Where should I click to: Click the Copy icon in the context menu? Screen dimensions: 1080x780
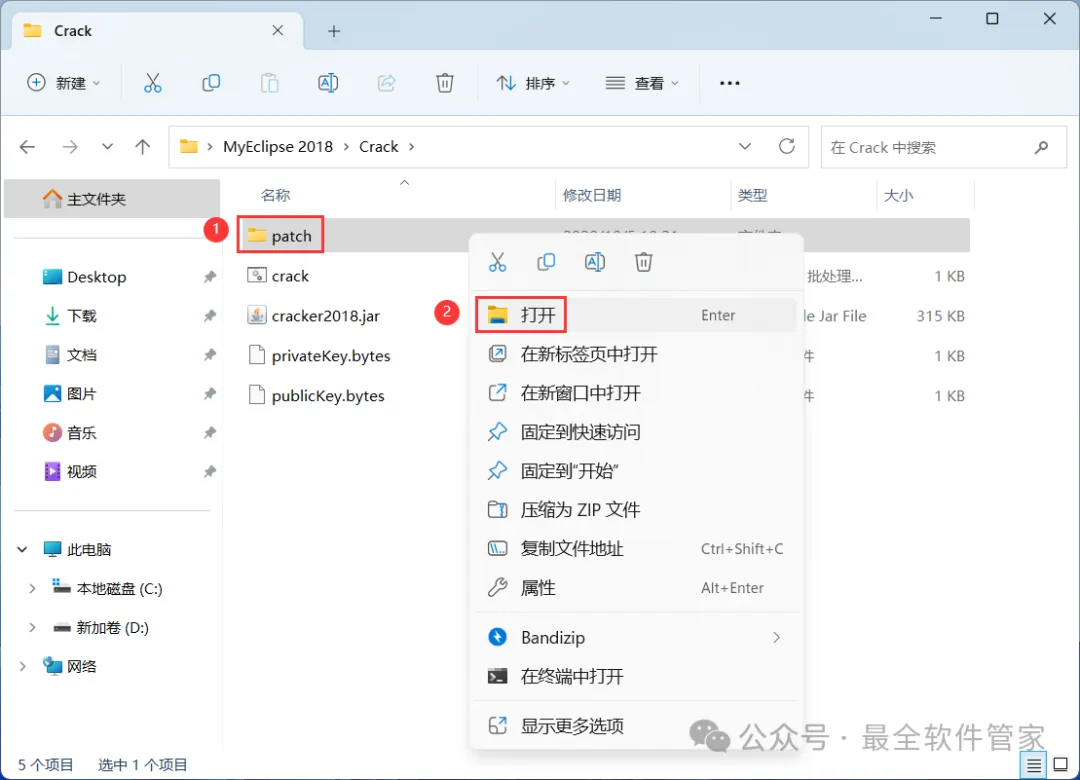point(546,262)
